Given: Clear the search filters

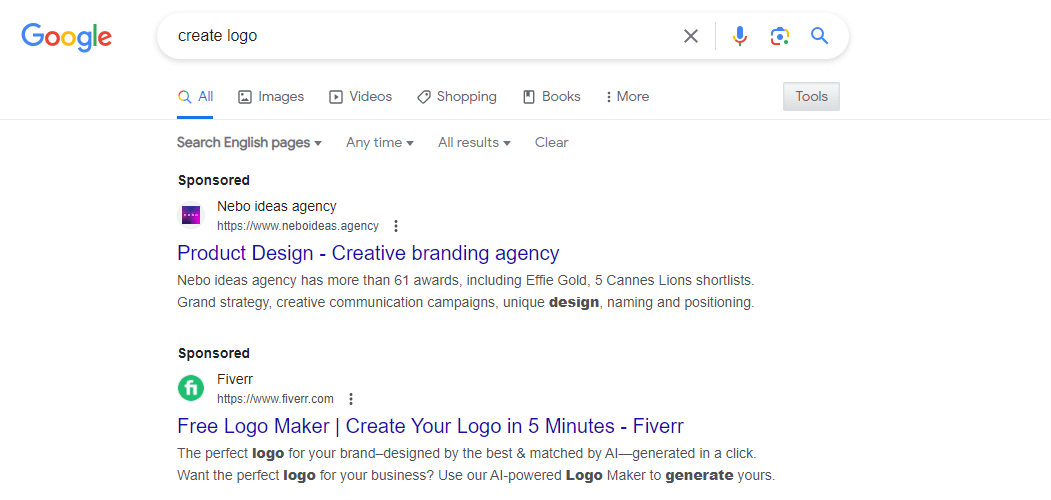Looking at the screenshot, I should point(552,143).
